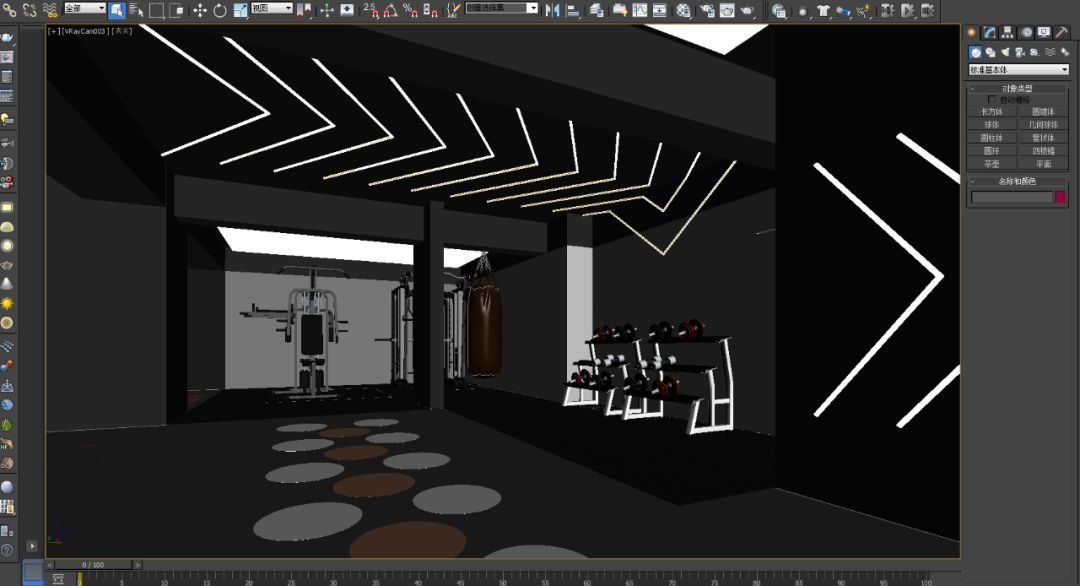Open Select by Name list tool
The height and width of the screenshot is (586, 1080).
137,10
